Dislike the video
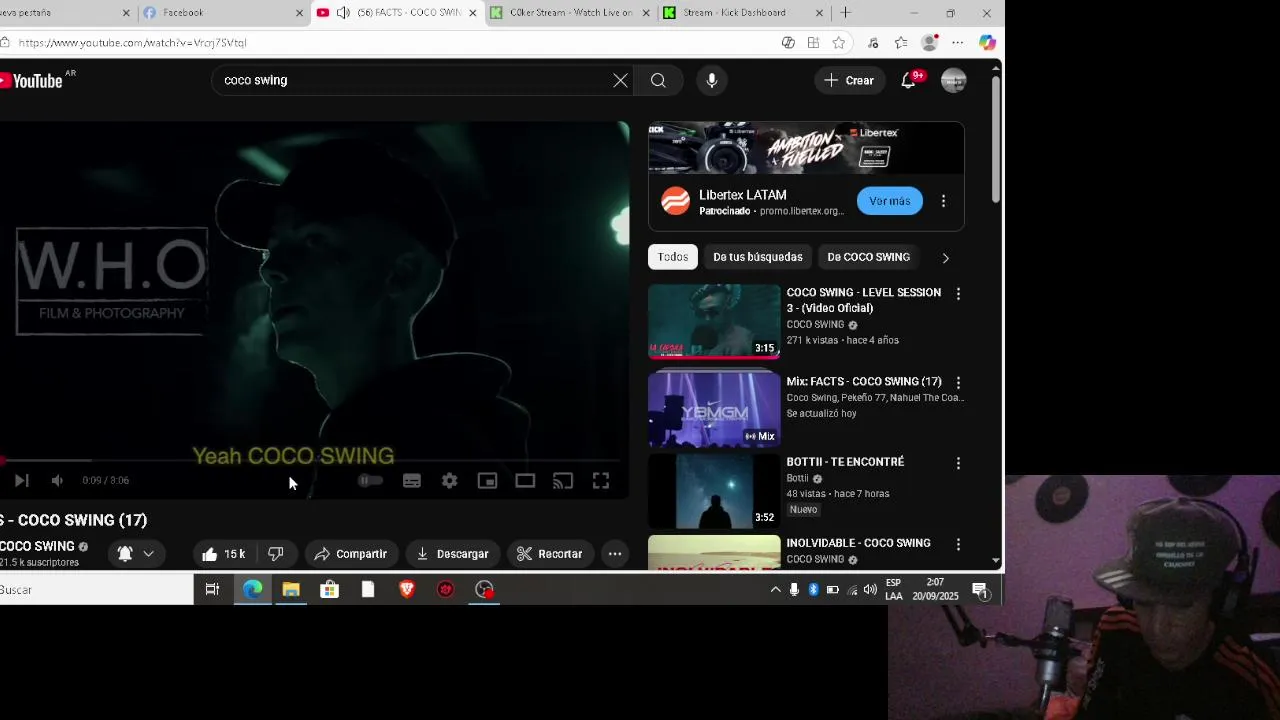The height and width of the screenshot is (720, 1280). pyautogui.click(x=276, y=554)
